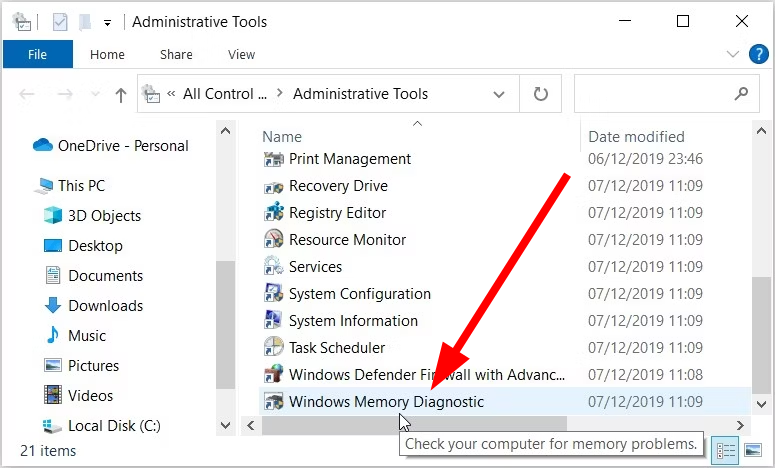Switch to the View tab
Viewport: 775px width, 468px height.
pos(241,55)
